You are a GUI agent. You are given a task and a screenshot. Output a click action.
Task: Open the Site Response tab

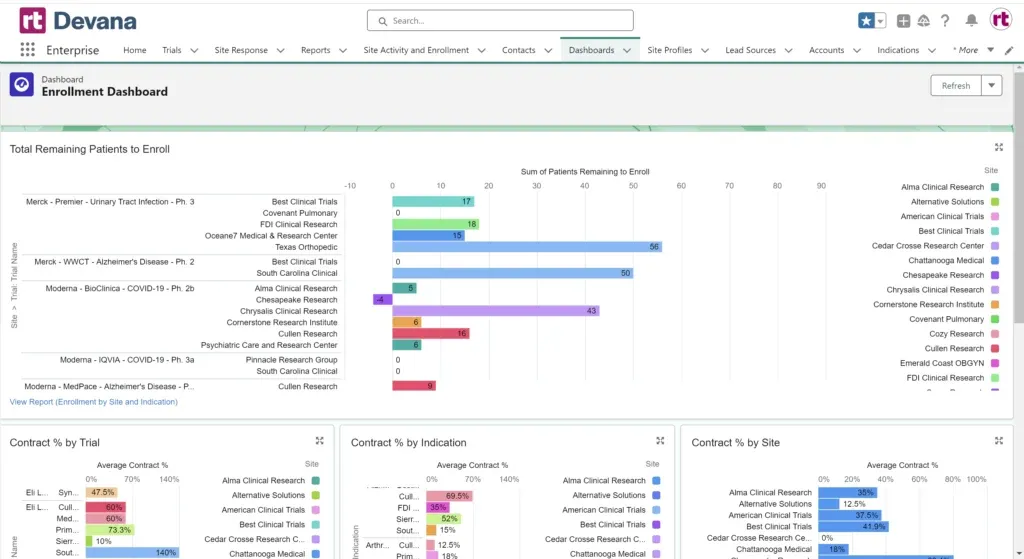click(241, 50)
